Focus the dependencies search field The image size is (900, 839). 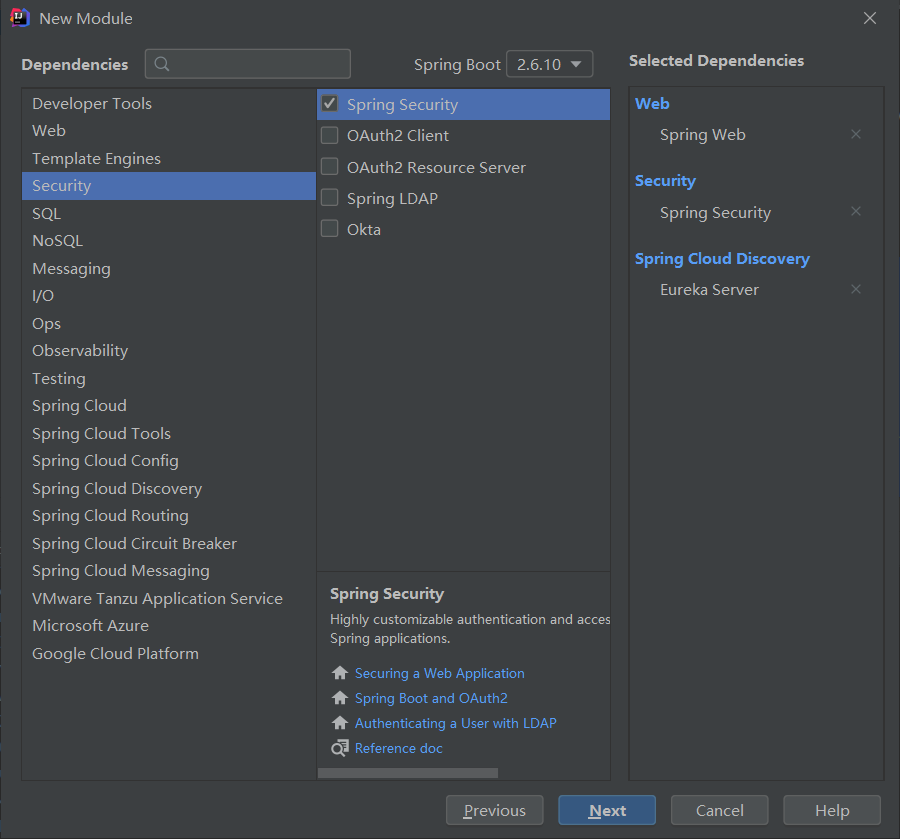coord(248,64)
